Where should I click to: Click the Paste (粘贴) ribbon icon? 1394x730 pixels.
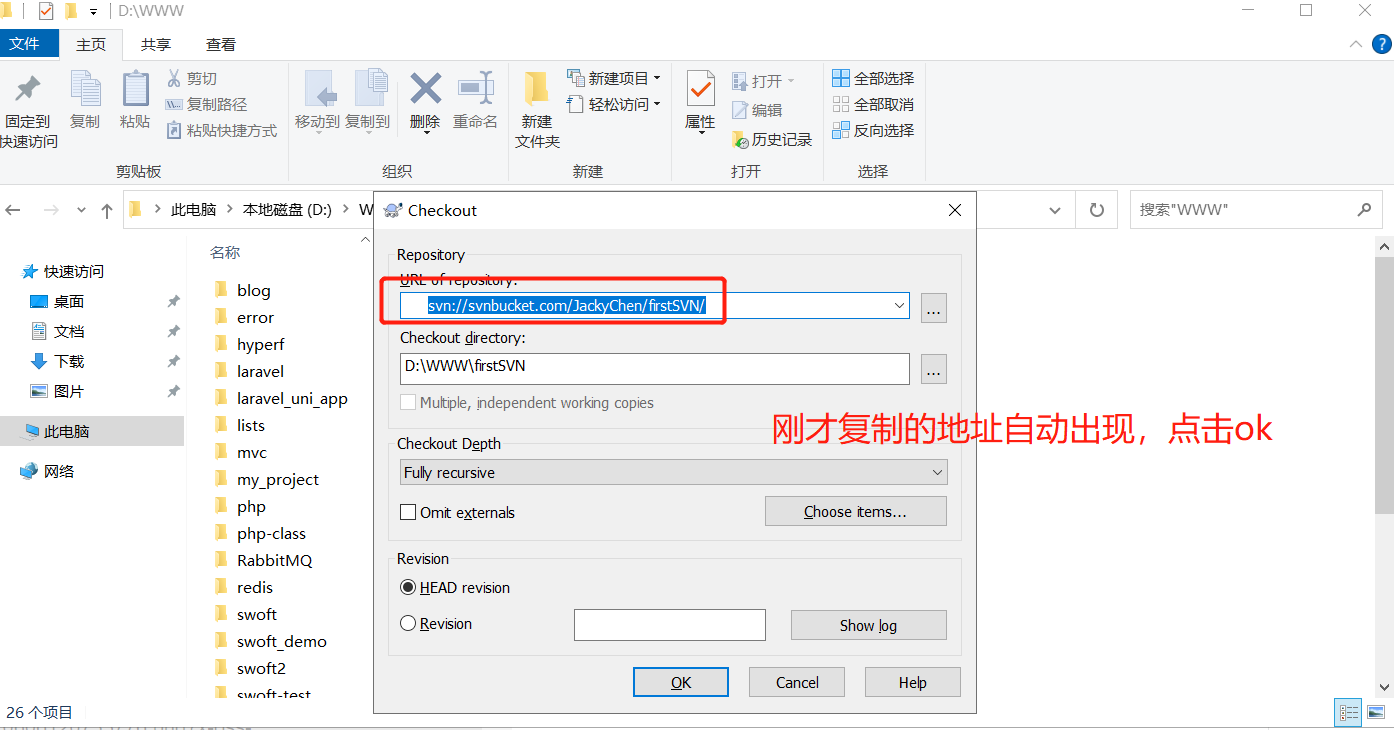pos(135,90)
